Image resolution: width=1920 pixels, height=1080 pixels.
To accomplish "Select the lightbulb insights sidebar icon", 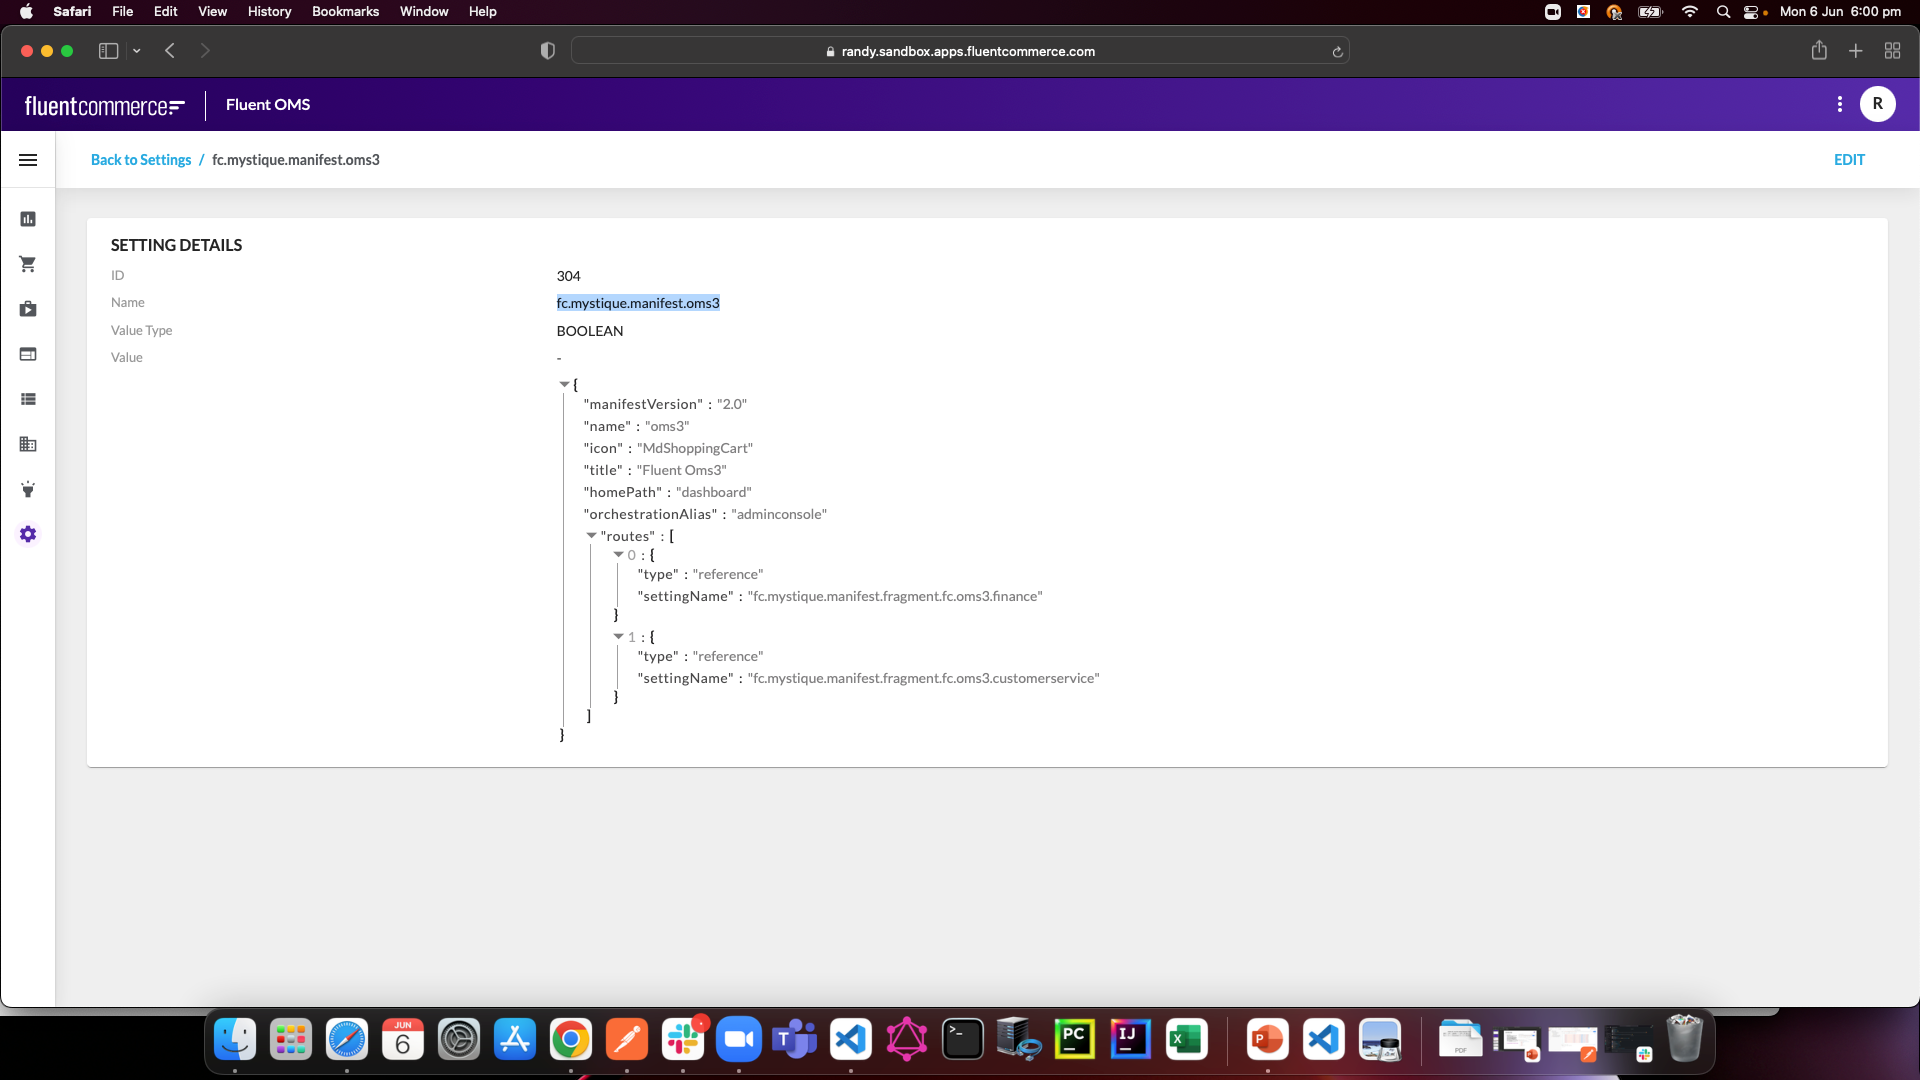I will click(28, 489).
